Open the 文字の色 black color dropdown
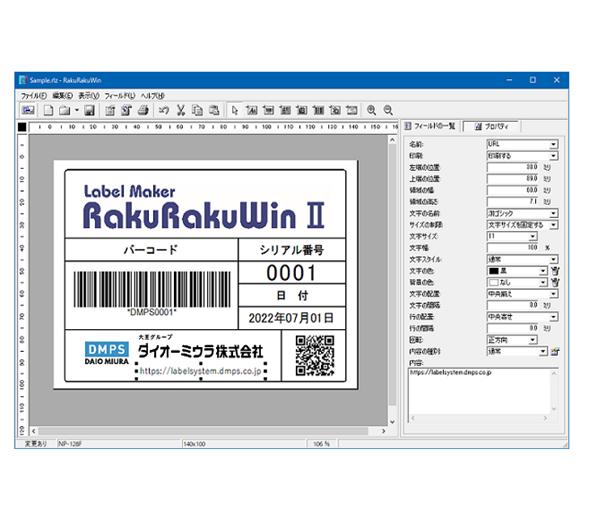Image resolution: width=589 pixels, height=531 pixels. [543, 271]
